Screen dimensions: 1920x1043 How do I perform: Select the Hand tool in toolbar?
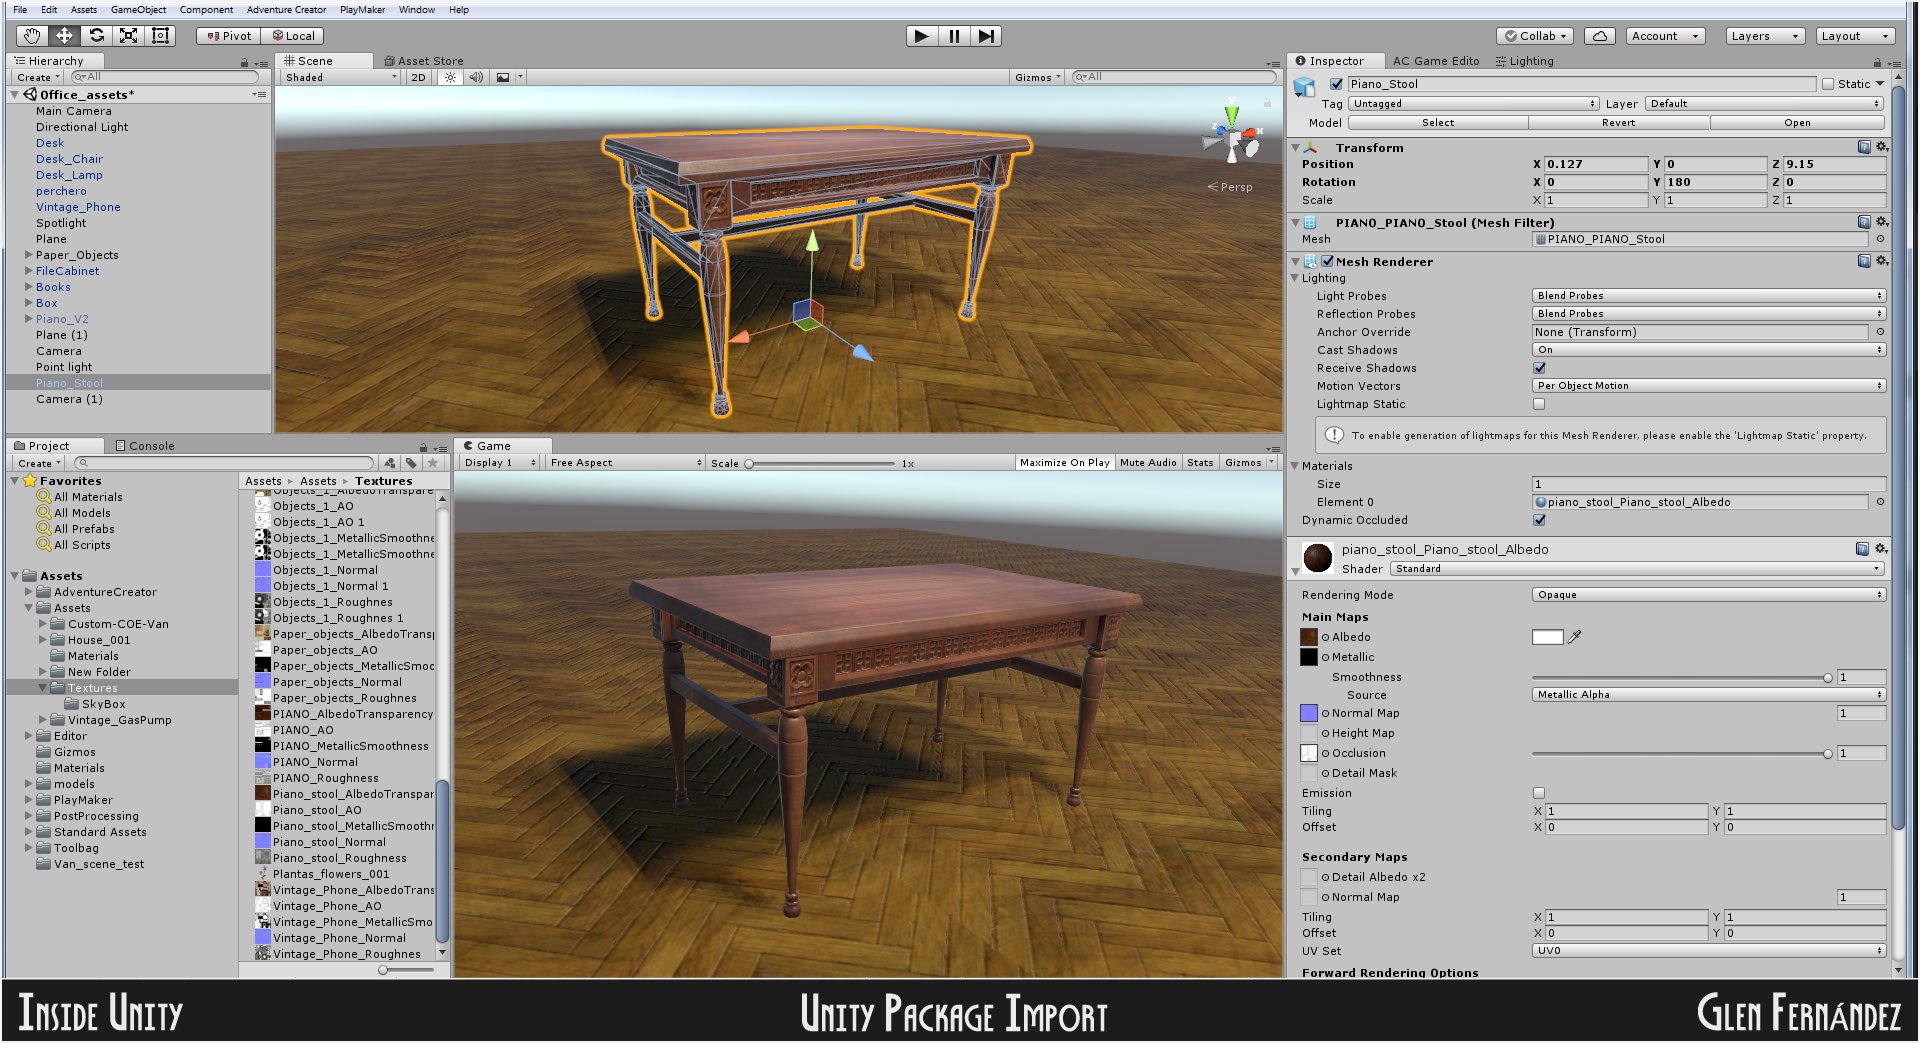point(32,36)
